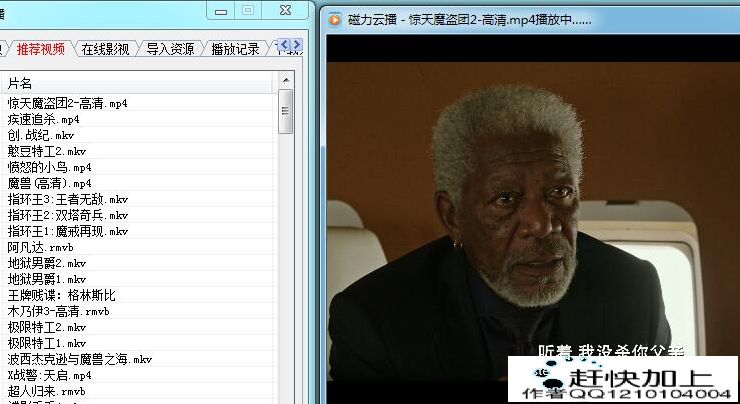The width and height of the screenshot is (740, 404).
Task: Click the tab scroll right arrow
Action: point(296,45)
